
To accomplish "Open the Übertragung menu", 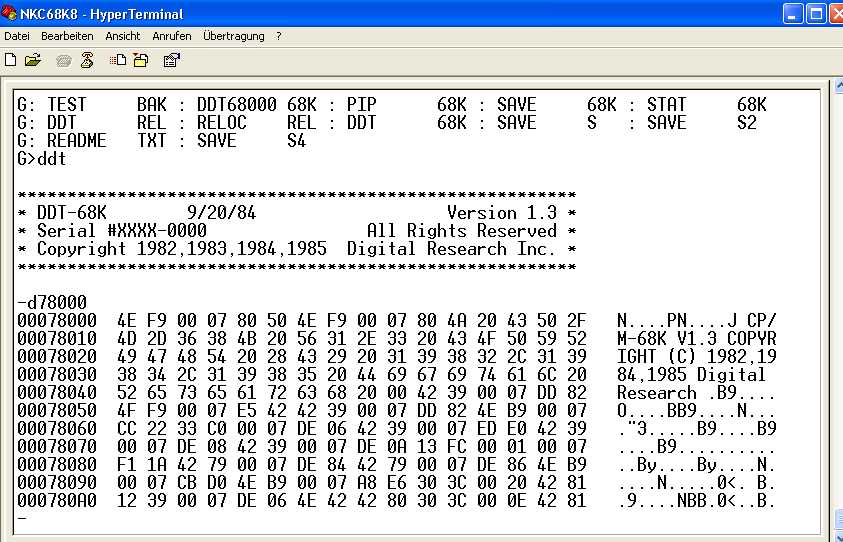I will 234,36.
